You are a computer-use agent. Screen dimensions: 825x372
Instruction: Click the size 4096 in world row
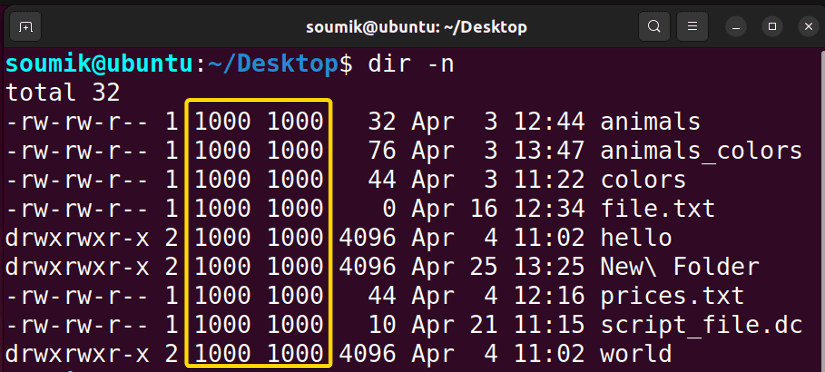point(368,355)
